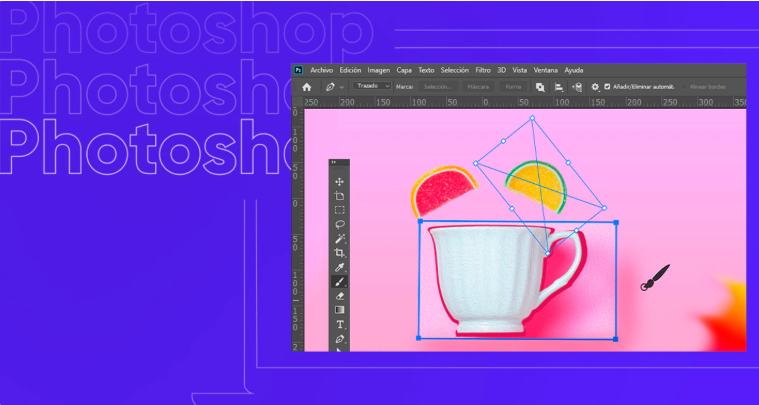Open the pen tool preset picker arrow
The width and height of the screenshot is (759, 405).
pyautogui.click(x=342, y=87)
